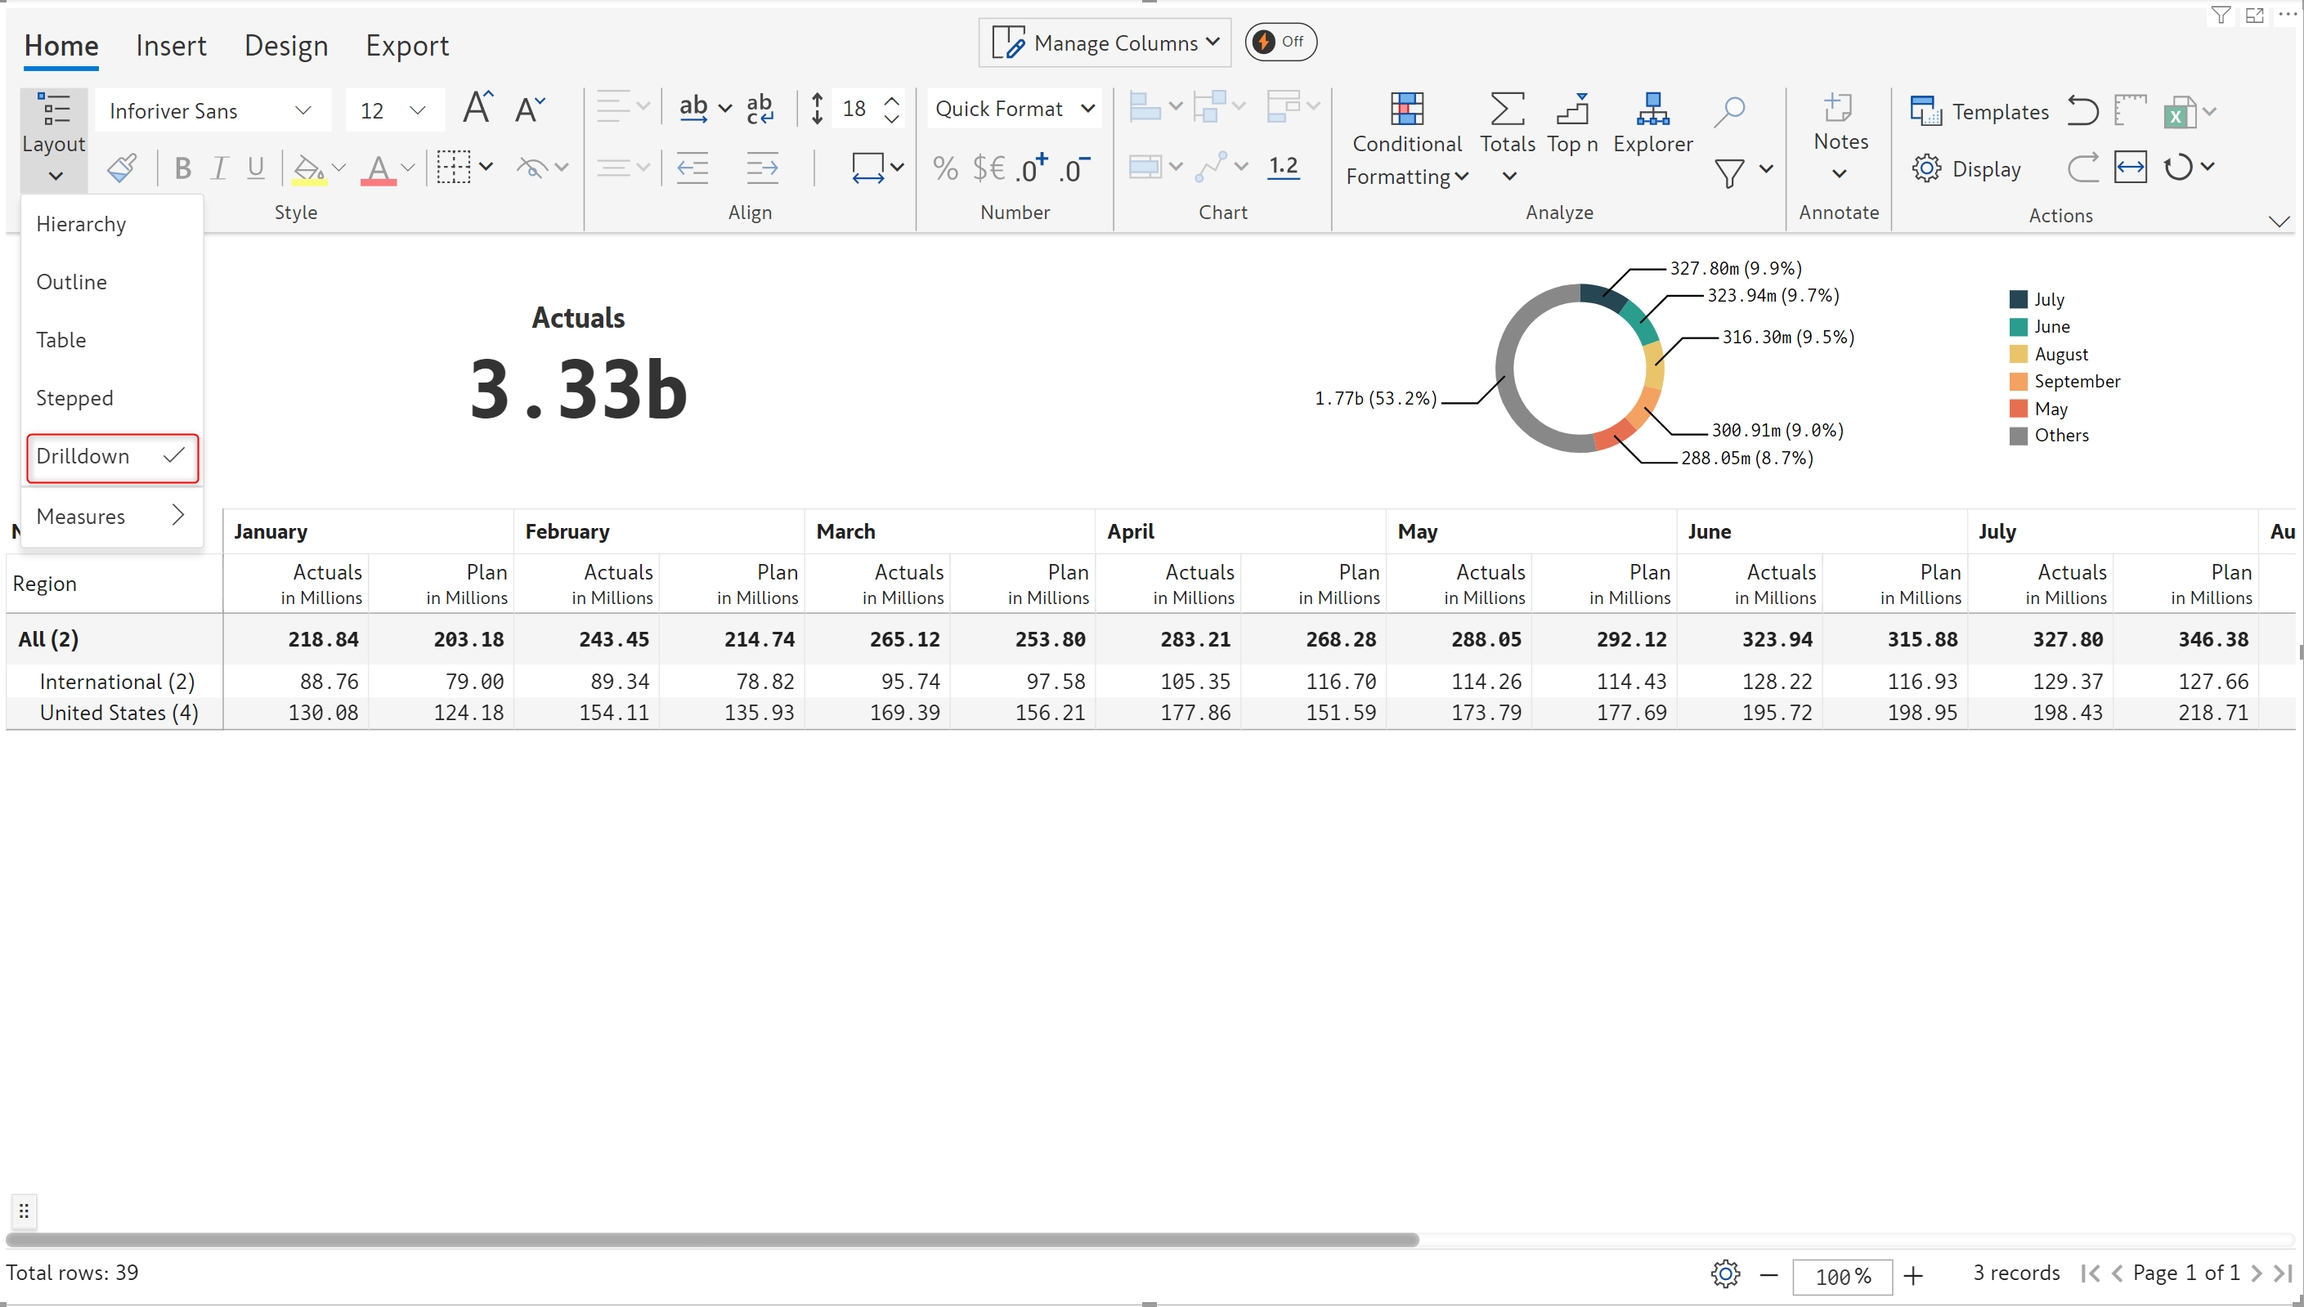
Task: Open the Inforiver Sans font dropdown
Action: [212, 111]
